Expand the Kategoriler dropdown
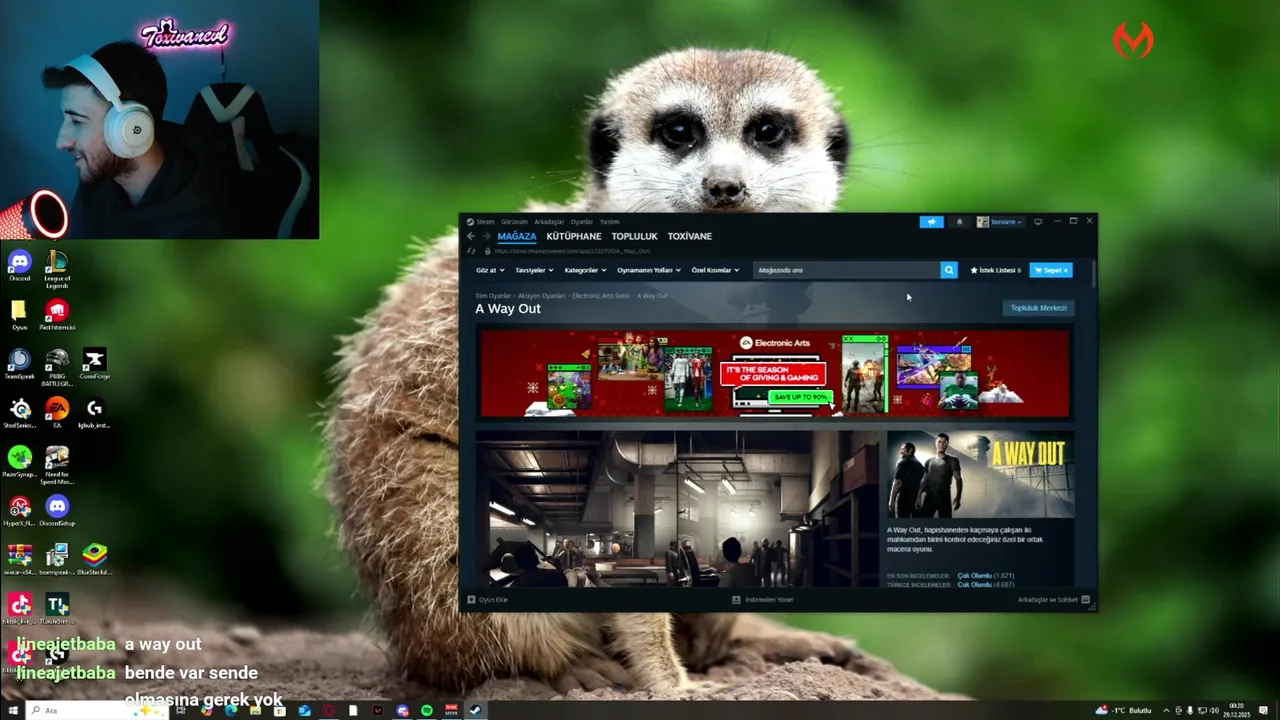 coord(585,270)
